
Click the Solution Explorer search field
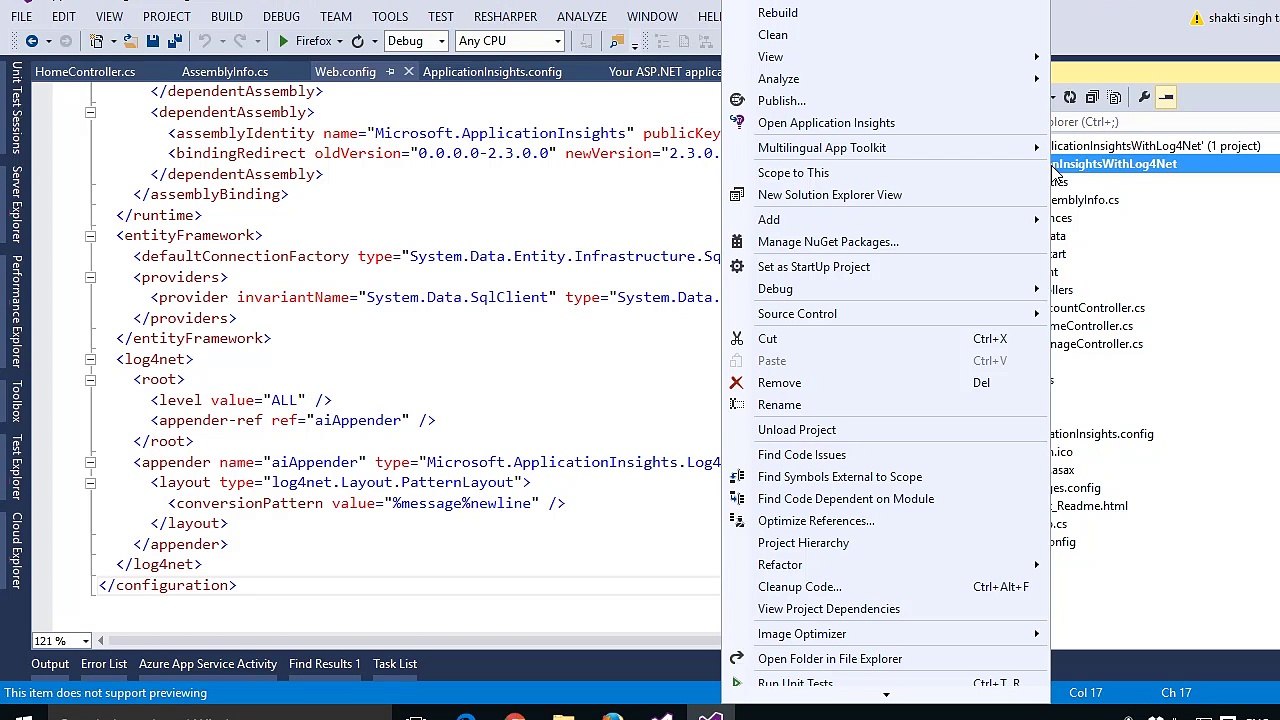(x=1165, y=122)
